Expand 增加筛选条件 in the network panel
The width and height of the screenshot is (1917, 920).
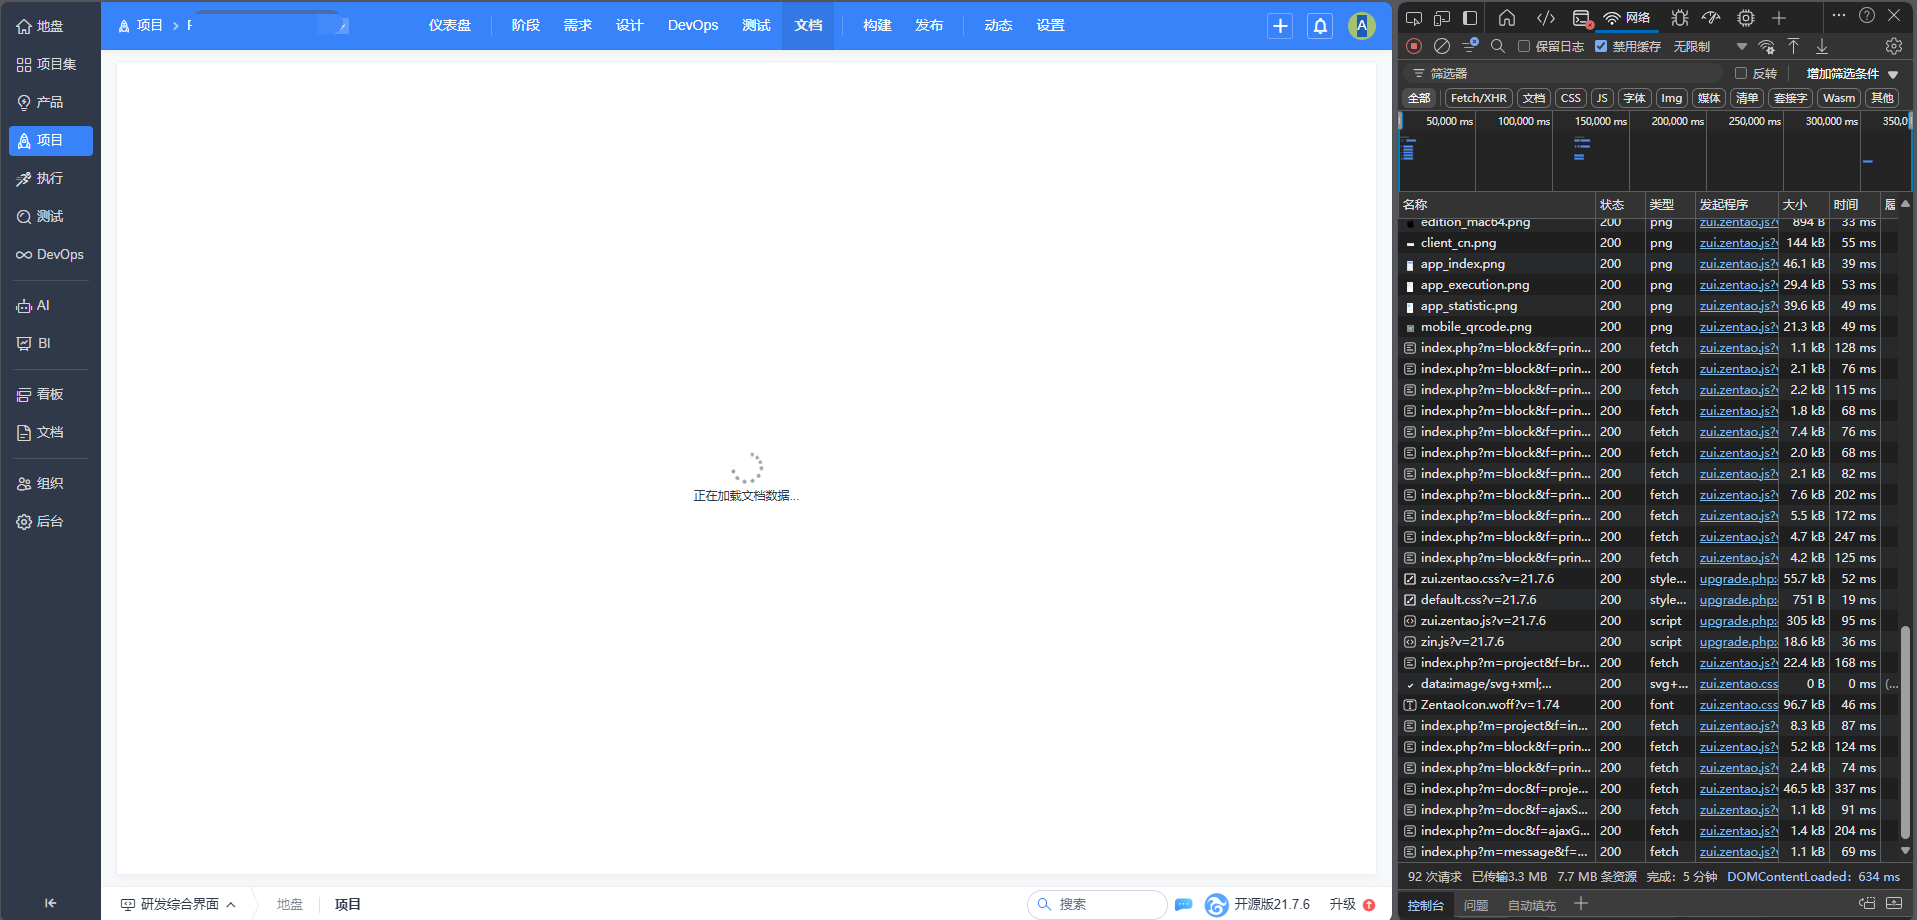coord(1845,72)
